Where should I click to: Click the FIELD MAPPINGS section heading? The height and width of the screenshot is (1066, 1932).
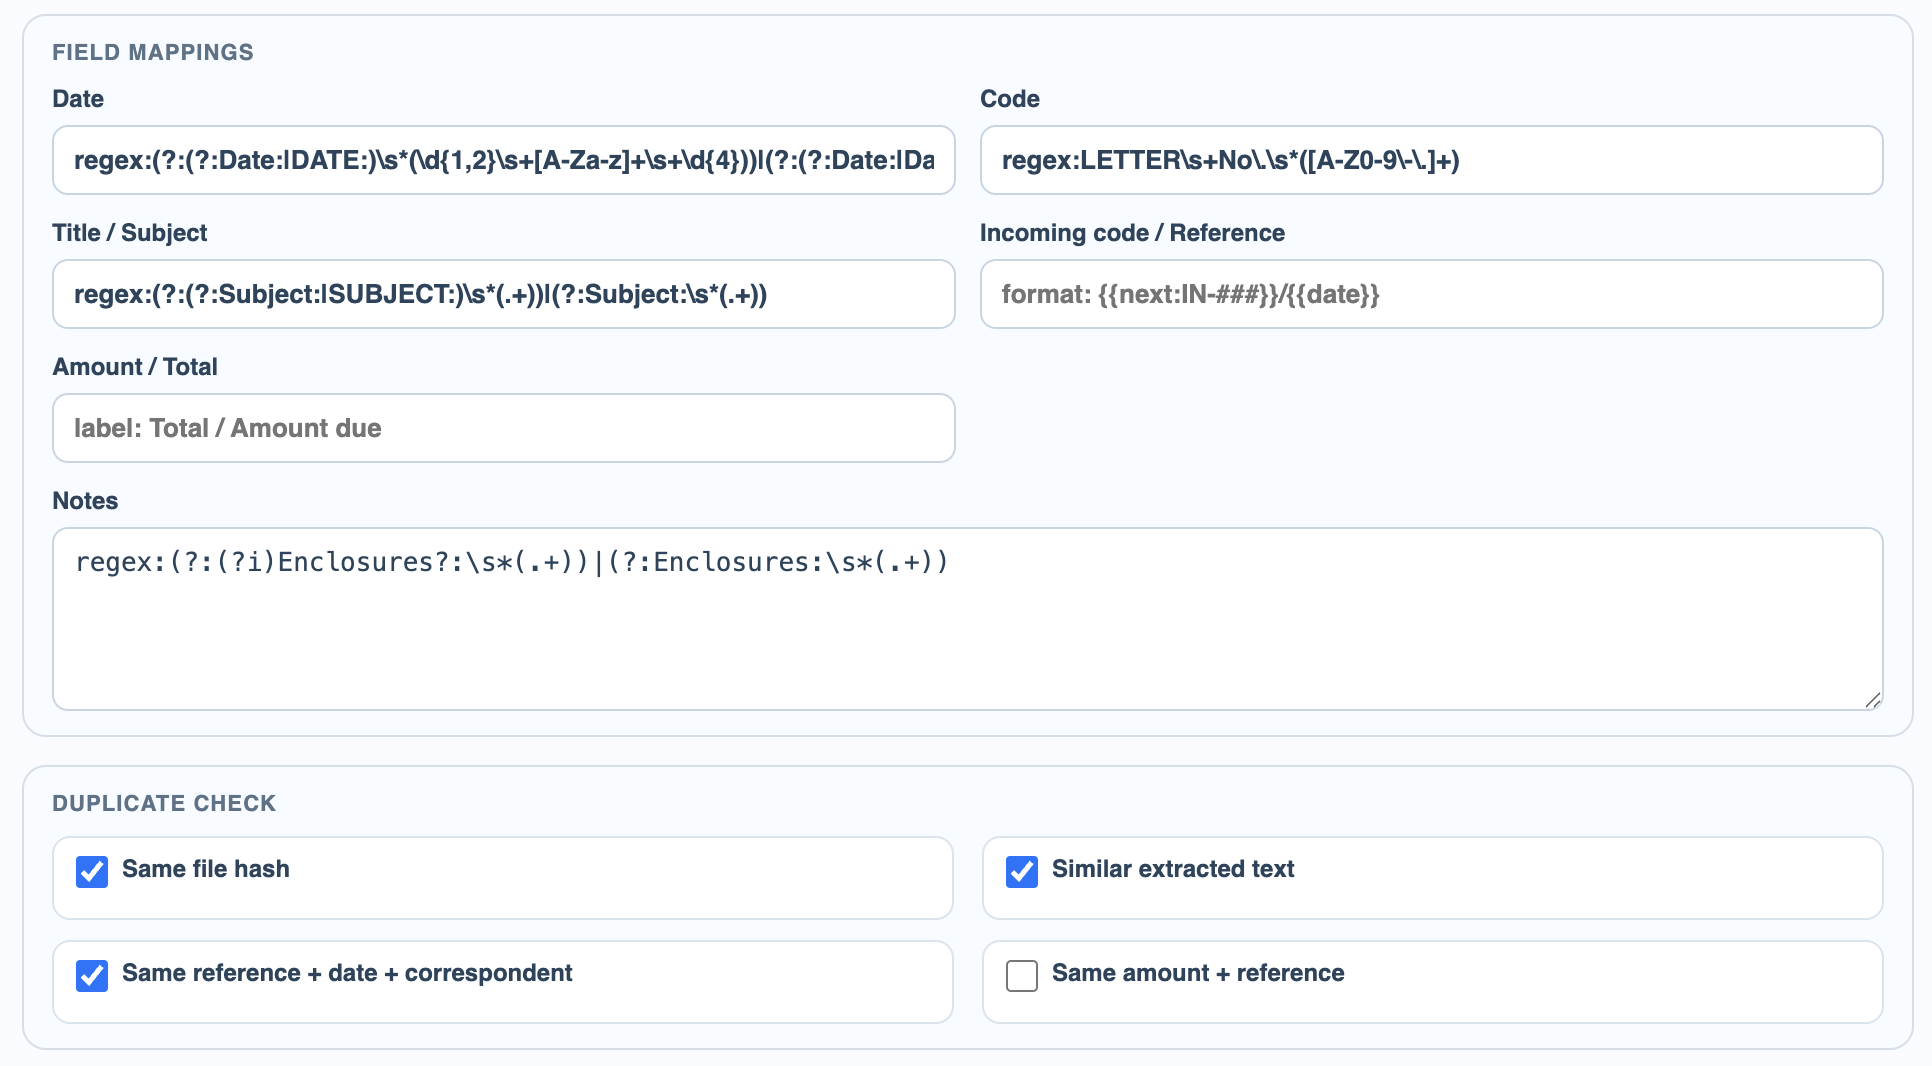coord(153,52)
